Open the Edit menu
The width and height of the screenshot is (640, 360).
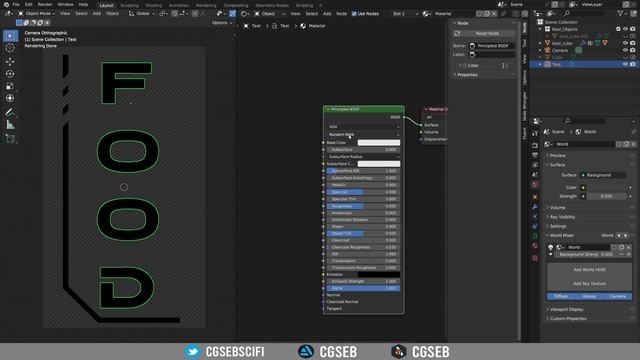29,4
